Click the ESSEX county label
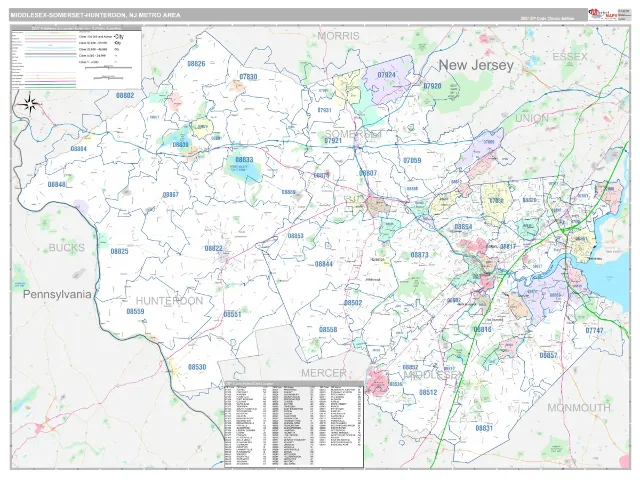Image resolution: width=640 pixels, height=480 pixels. 570,56
